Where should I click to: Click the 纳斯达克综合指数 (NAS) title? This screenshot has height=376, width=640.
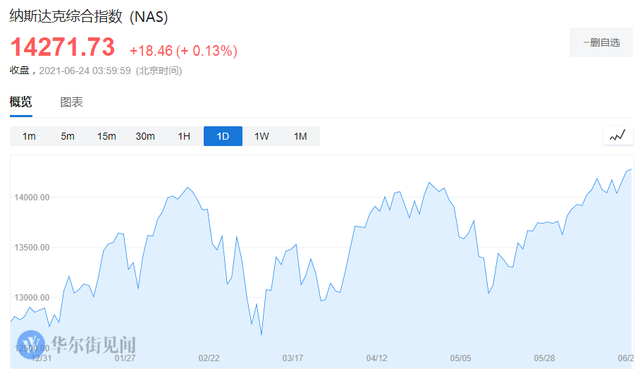click(89, 17)
